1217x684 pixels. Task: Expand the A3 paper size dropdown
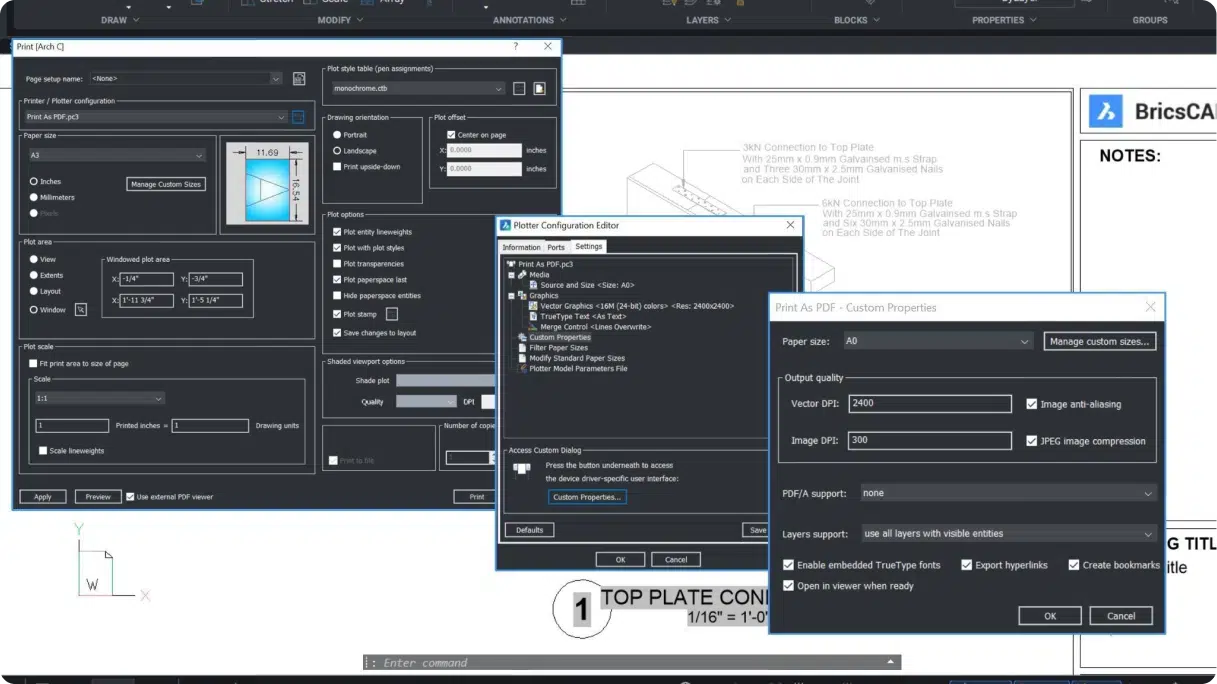click(x=117, y=155)
